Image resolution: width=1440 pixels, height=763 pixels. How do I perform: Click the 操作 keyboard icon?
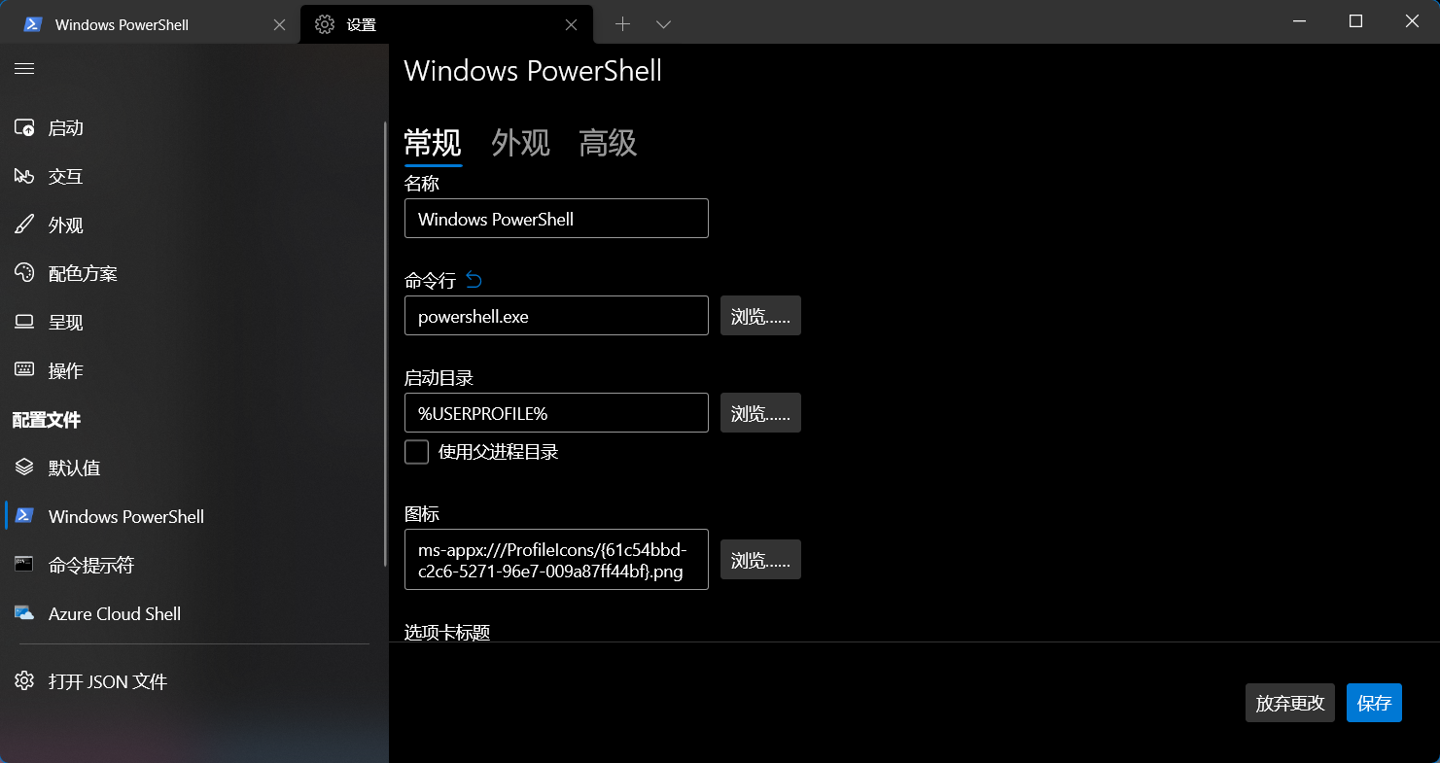point(25,370)
